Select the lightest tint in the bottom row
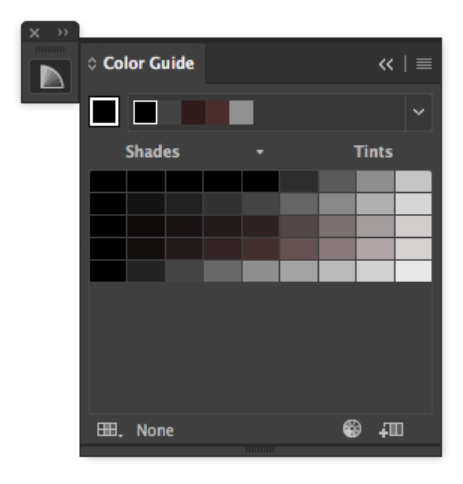The height and width of the screenshot is (484, 463). tap(413, 271)
